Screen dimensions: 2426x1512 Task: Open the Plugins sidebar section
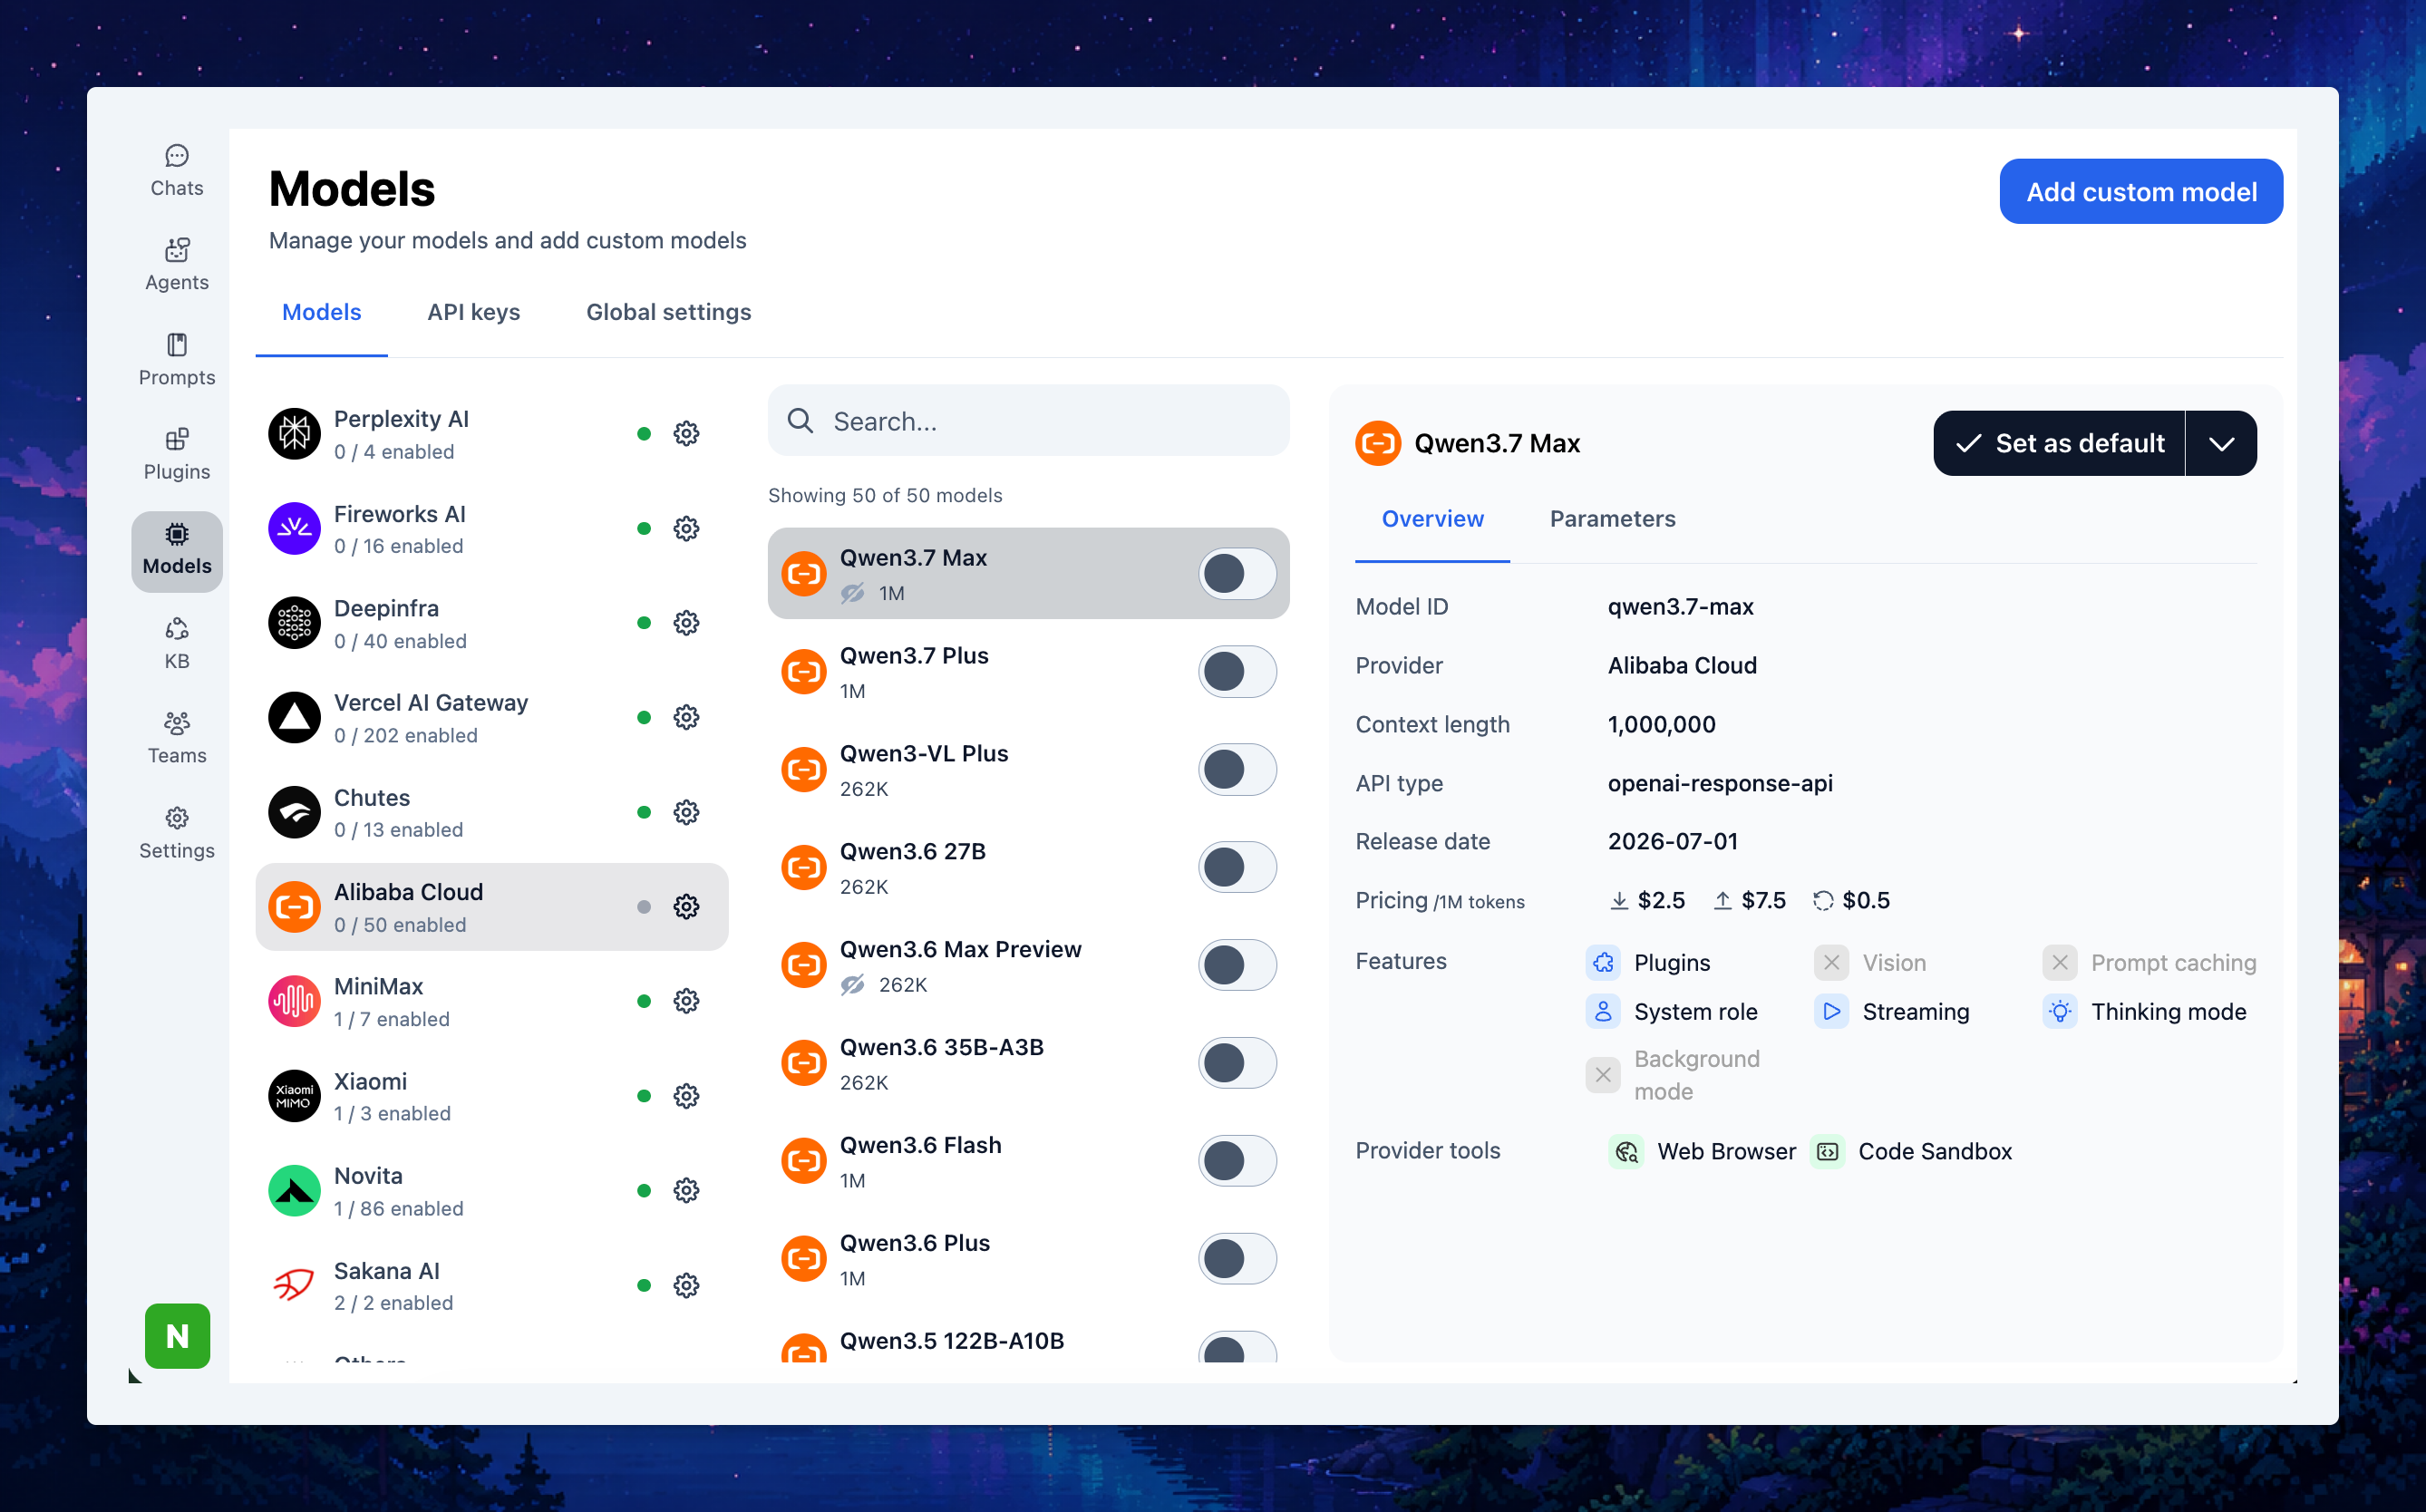tap(177, 454)
